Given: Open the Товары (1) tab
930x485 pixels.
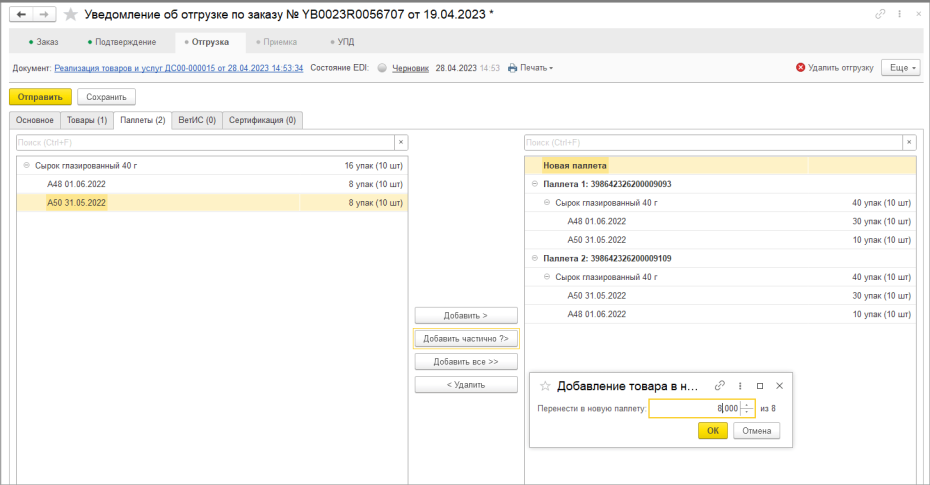Looking at the screenshot, I should 87,120.
